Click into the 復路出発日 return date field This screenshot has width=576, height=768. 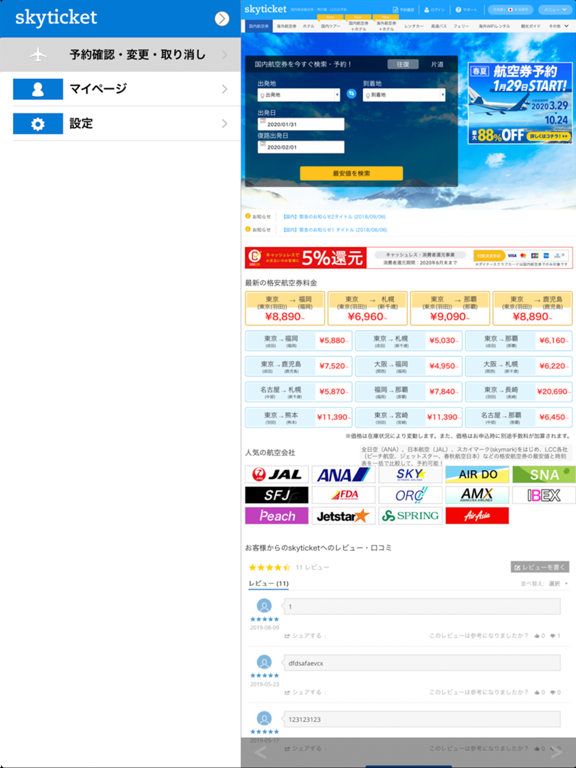point(301,147)
